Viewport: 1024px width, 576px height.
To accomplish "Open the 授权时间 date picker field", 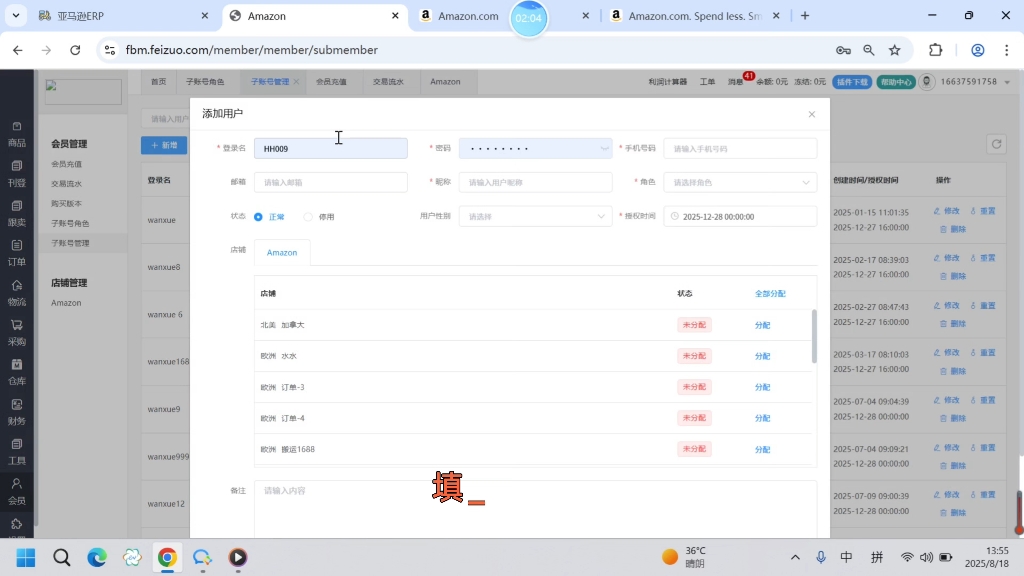I will pyautogui.click(x=740, y=216).
